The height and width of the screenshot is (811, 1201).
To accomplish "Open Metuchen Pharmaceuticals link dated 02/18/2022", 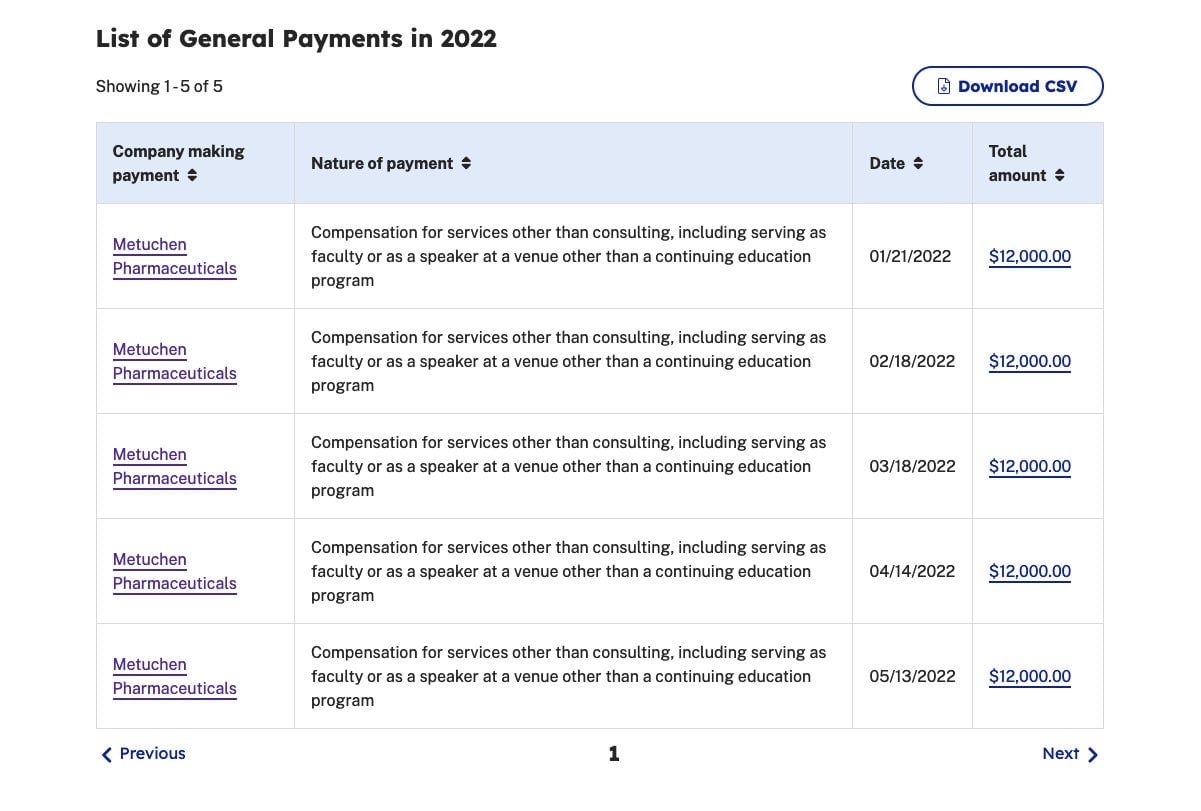I will click(x=174, y=361).
